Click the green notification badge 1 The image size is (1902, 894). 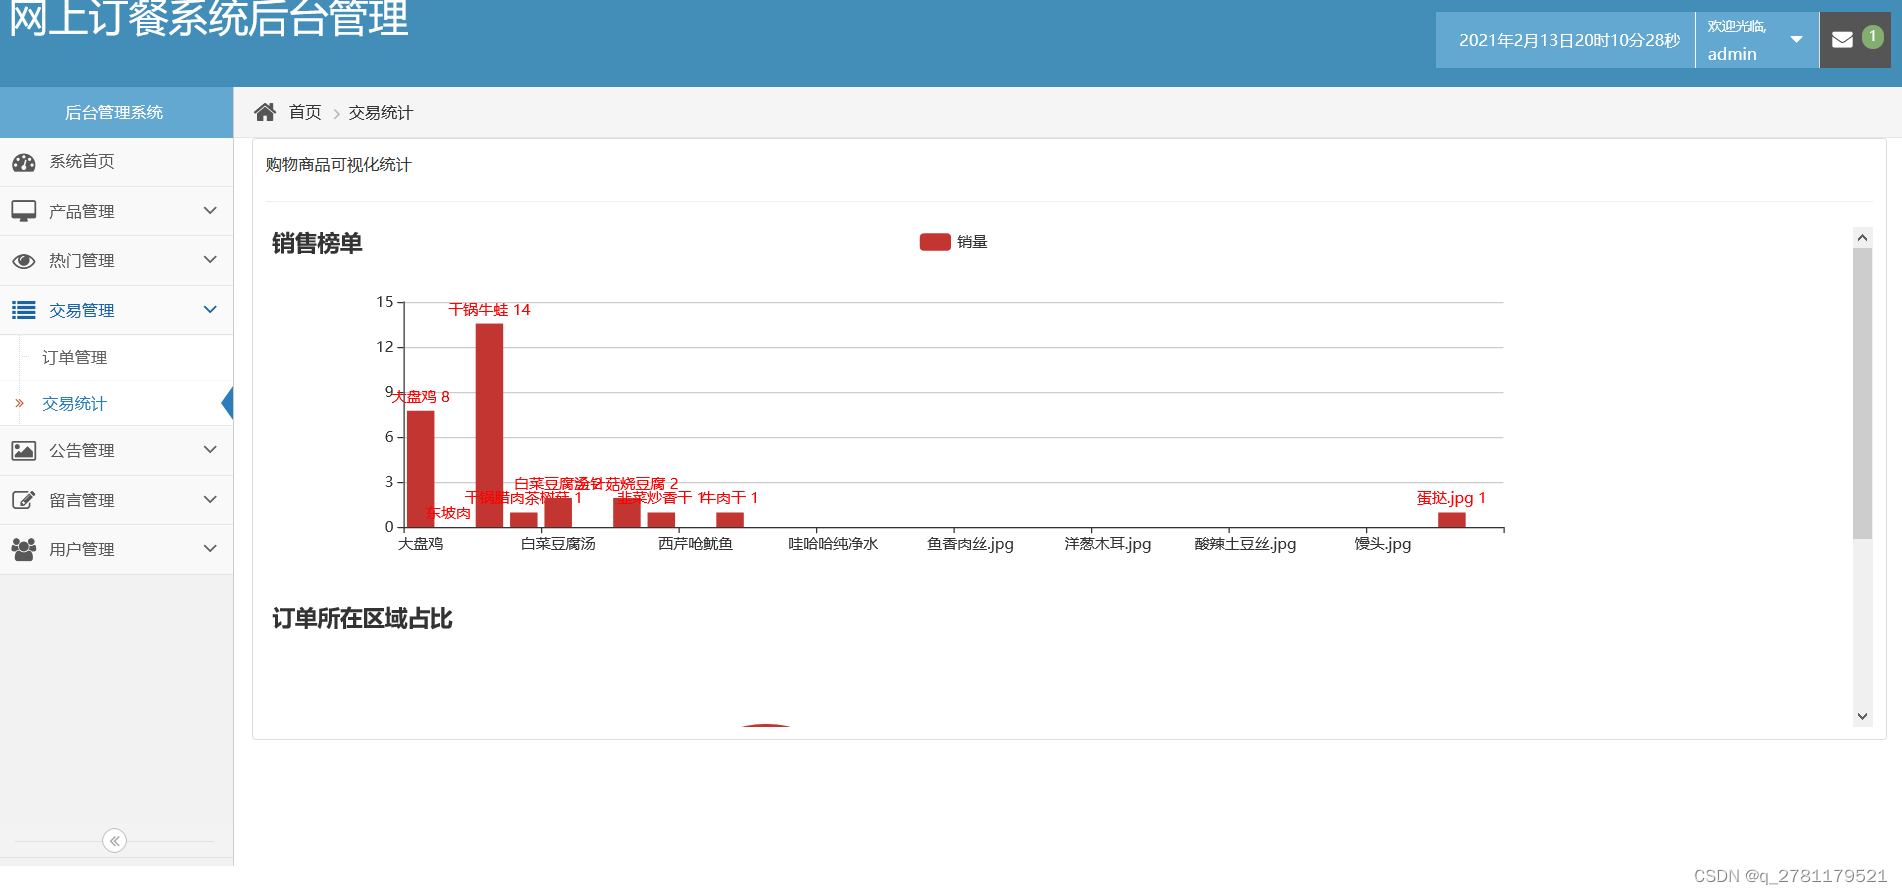point(1873,36)
